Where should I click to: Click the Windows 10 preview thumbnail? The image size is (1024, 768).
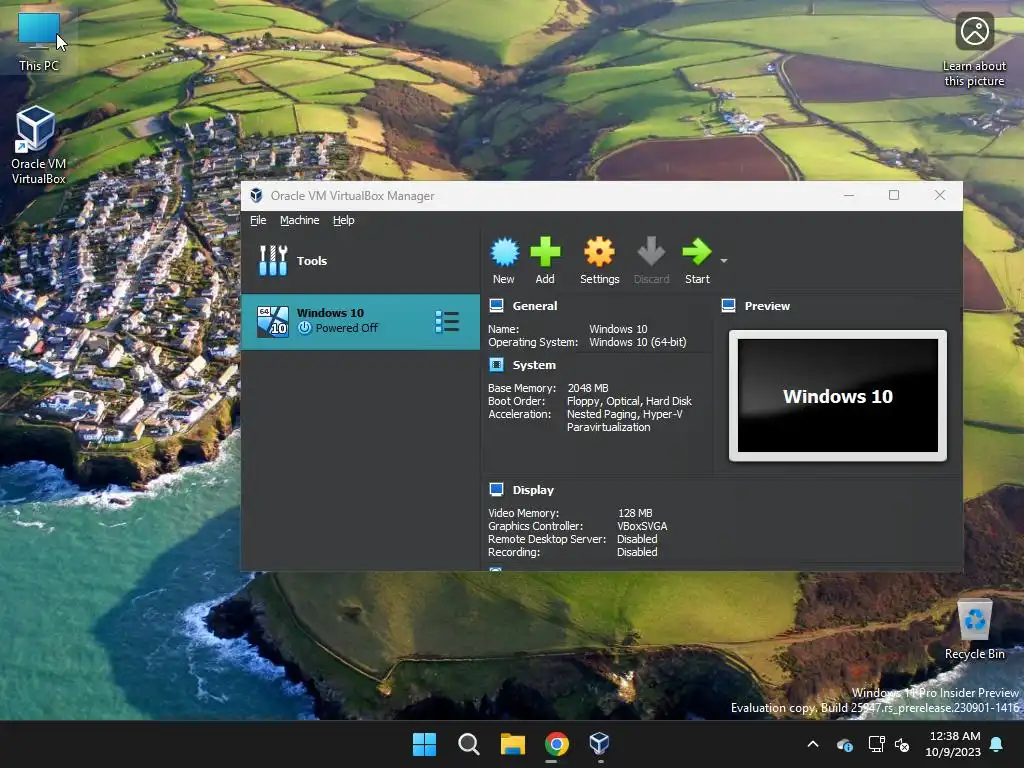838,396
